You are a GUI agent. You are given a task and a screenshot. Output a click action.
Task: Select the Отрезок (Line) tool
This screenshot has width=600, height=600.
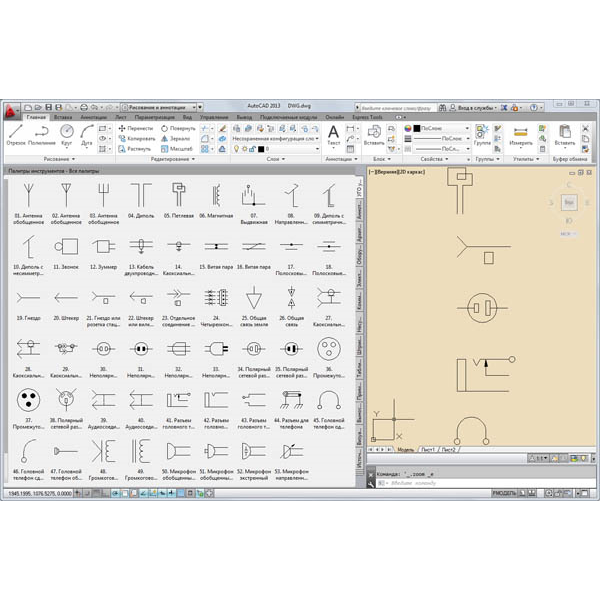[16, 135]
